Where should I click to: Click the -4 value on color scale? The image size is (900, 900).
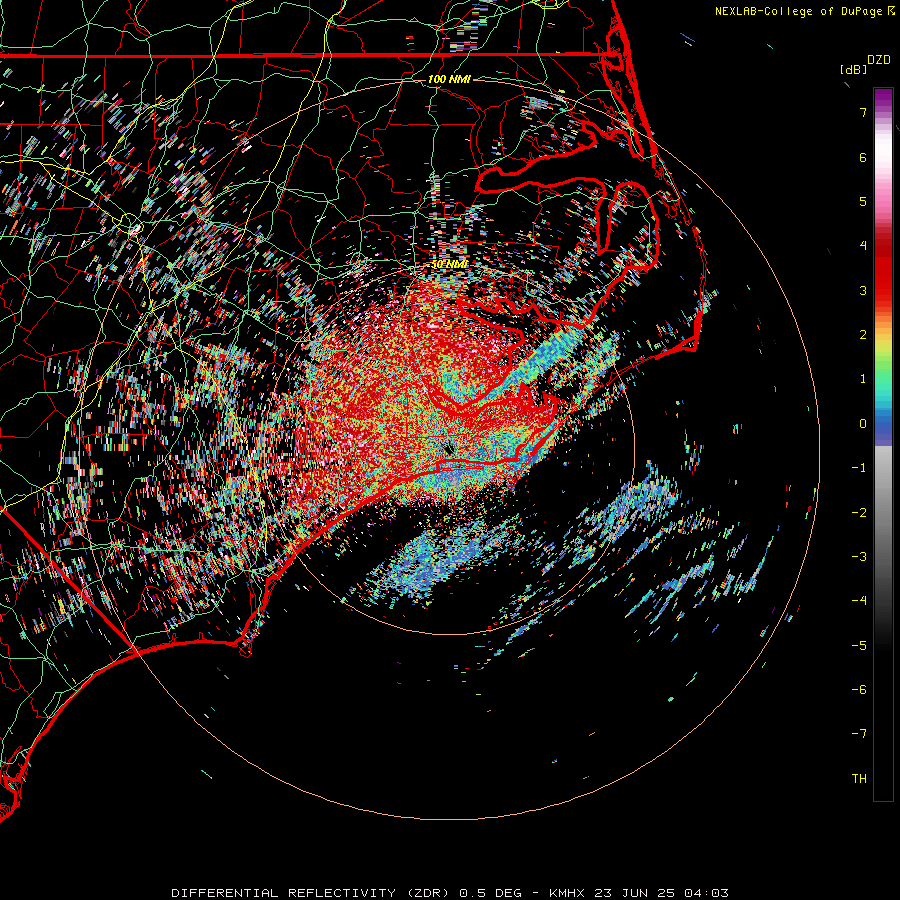(x=859, y=601)
